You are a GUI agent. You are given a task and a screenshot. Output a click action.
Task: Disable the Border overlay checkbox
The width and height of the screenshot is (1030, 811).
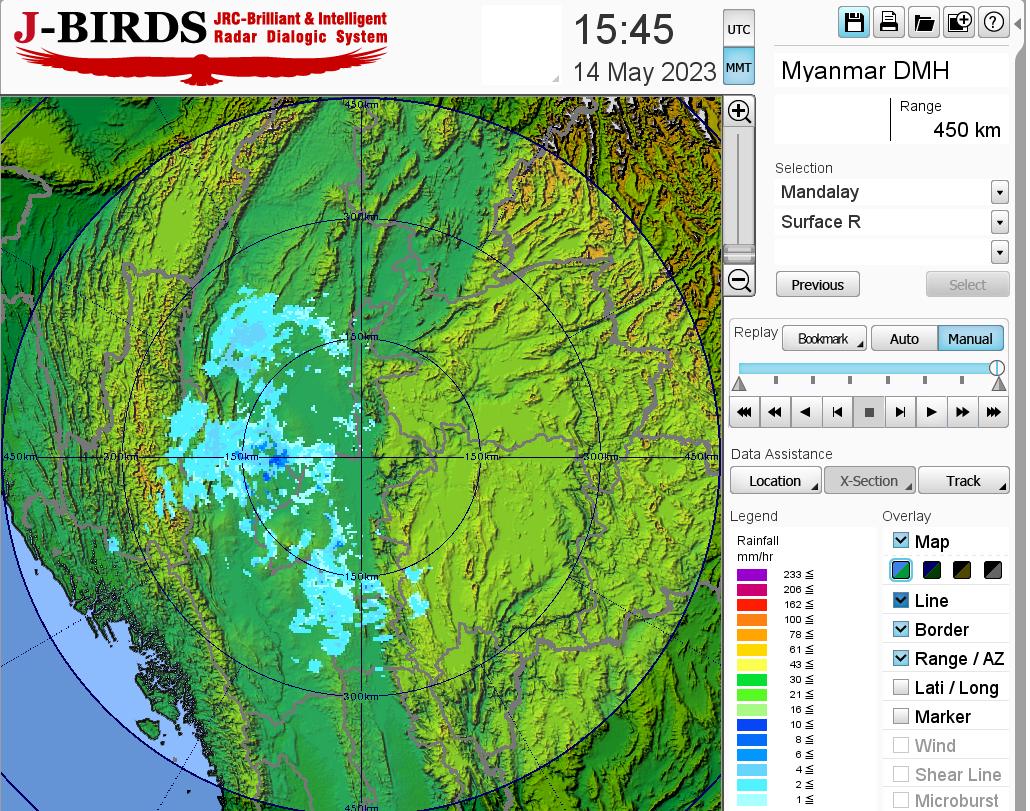pyautogui.click(x=901, y=629)
